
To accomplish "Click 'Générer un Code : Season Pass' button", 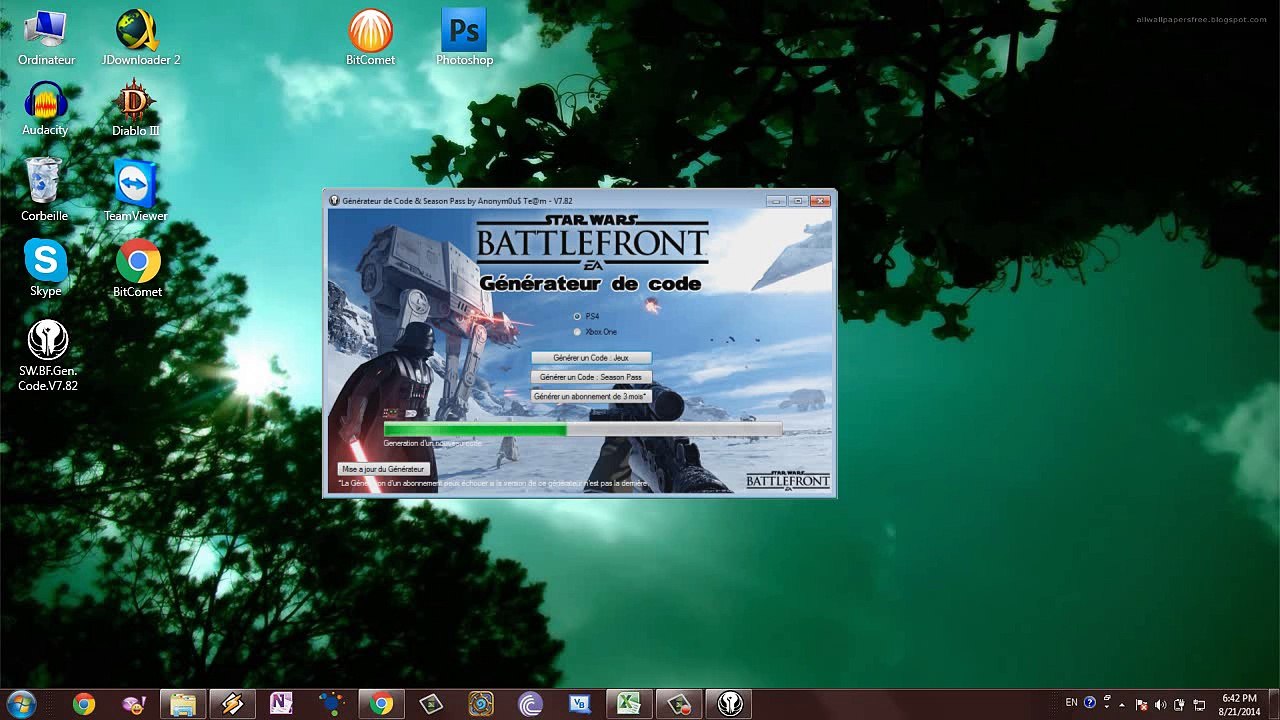I will pos(591,377).
